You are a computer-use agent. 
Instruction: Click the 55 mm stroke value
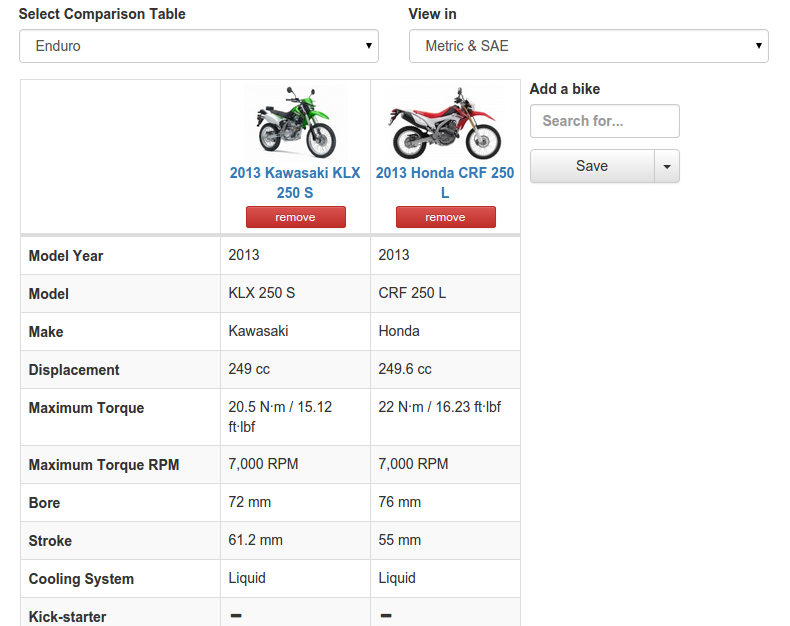click(x=400, y=540)
